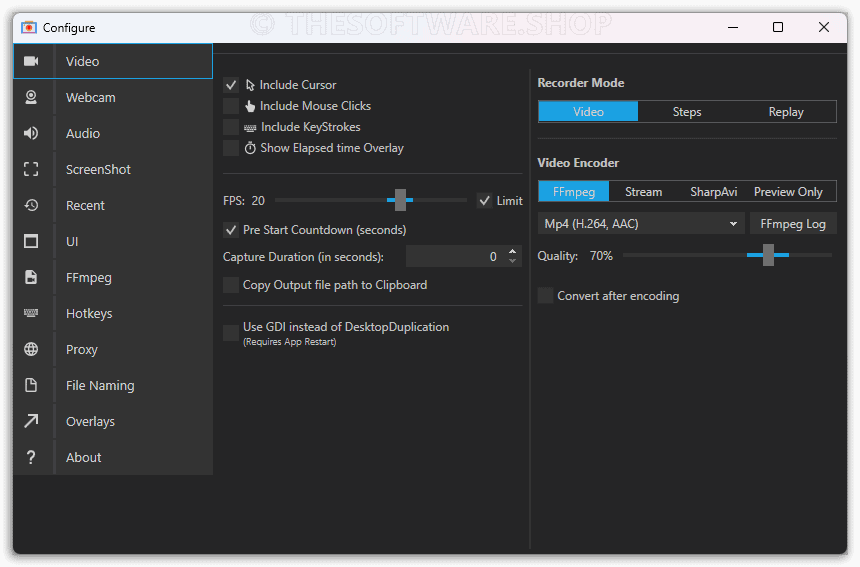Open Recent via the history clock icon
Image resolution: width=860 pixels, height=567 pixels.
click(31, 205)
